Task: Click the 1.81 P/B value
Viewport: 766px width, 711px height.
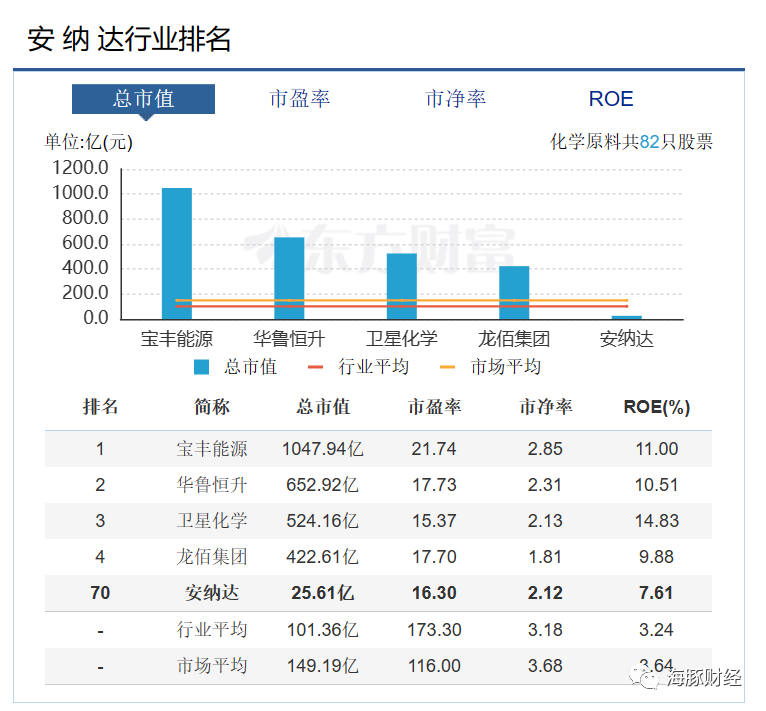Action: (x=545, y=557)
